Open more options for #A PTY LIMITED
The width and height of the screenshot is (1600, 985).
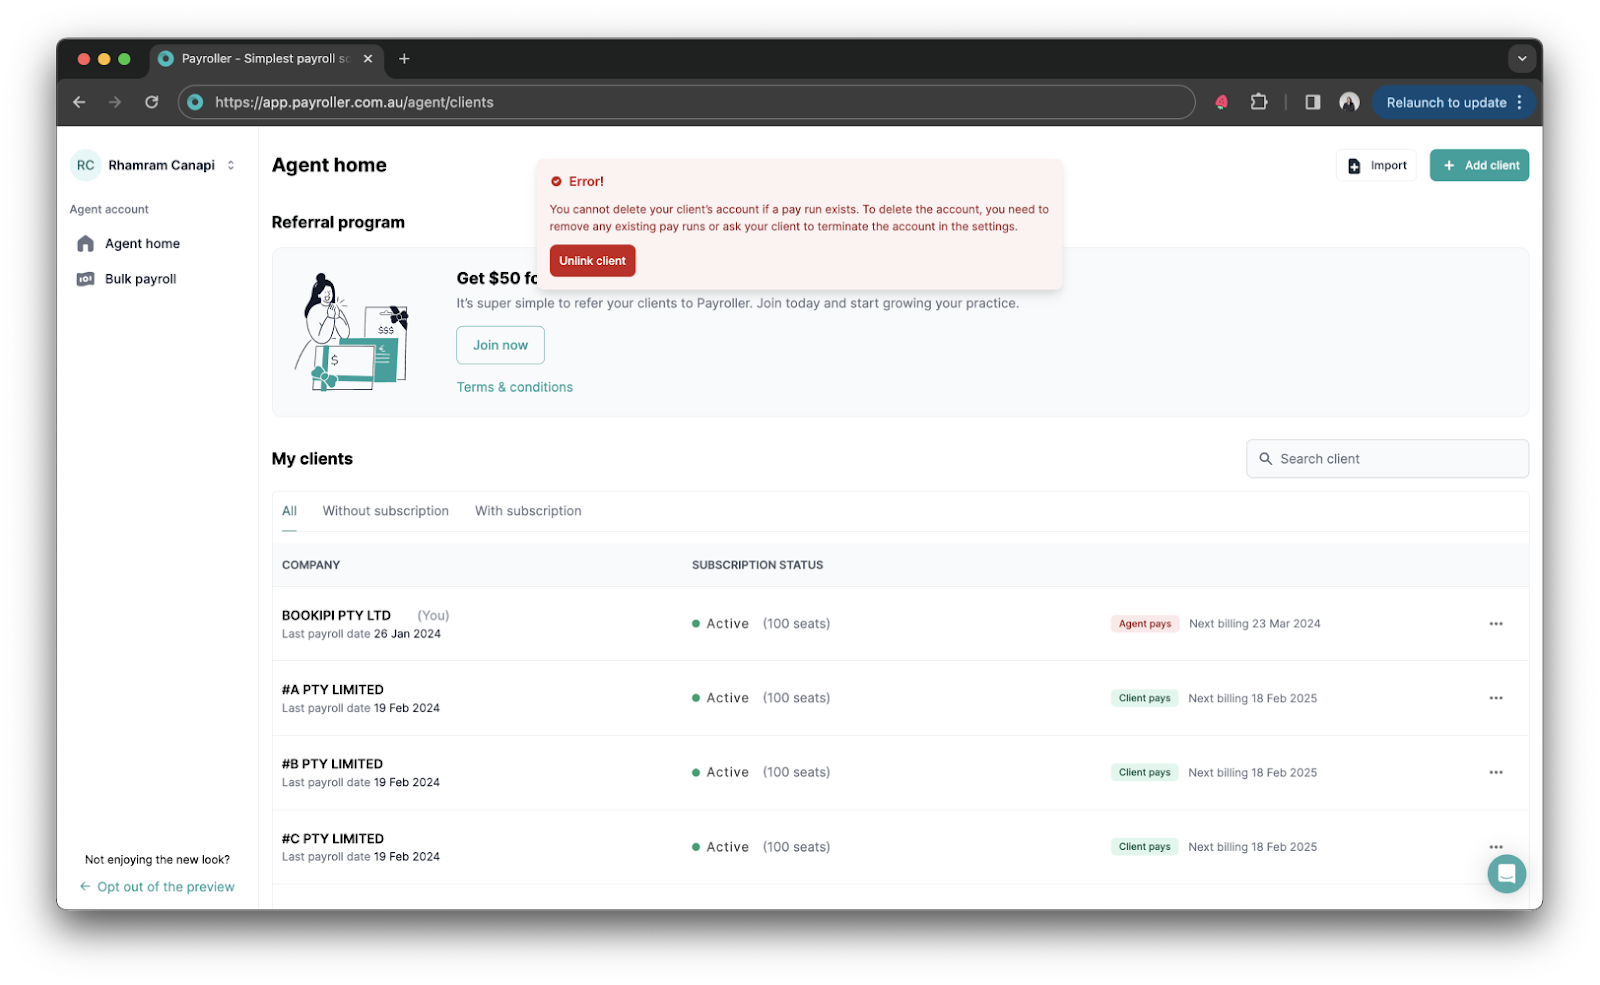tap(1496, 698)
